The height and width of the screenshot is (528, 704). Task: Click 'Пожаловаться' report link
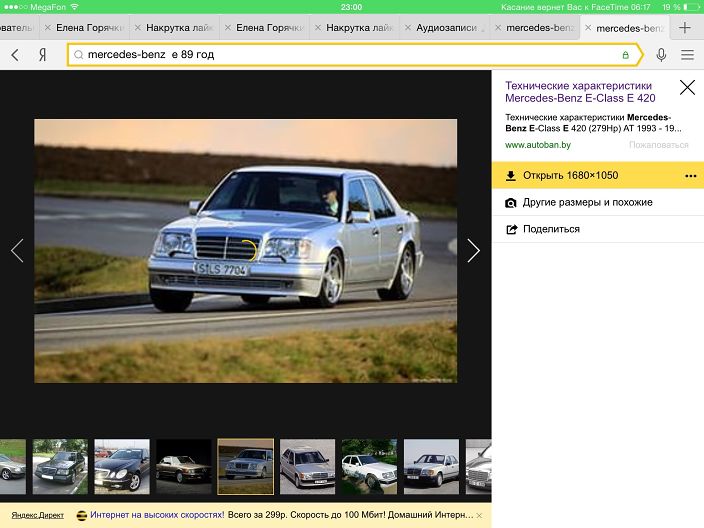point(659,145)
